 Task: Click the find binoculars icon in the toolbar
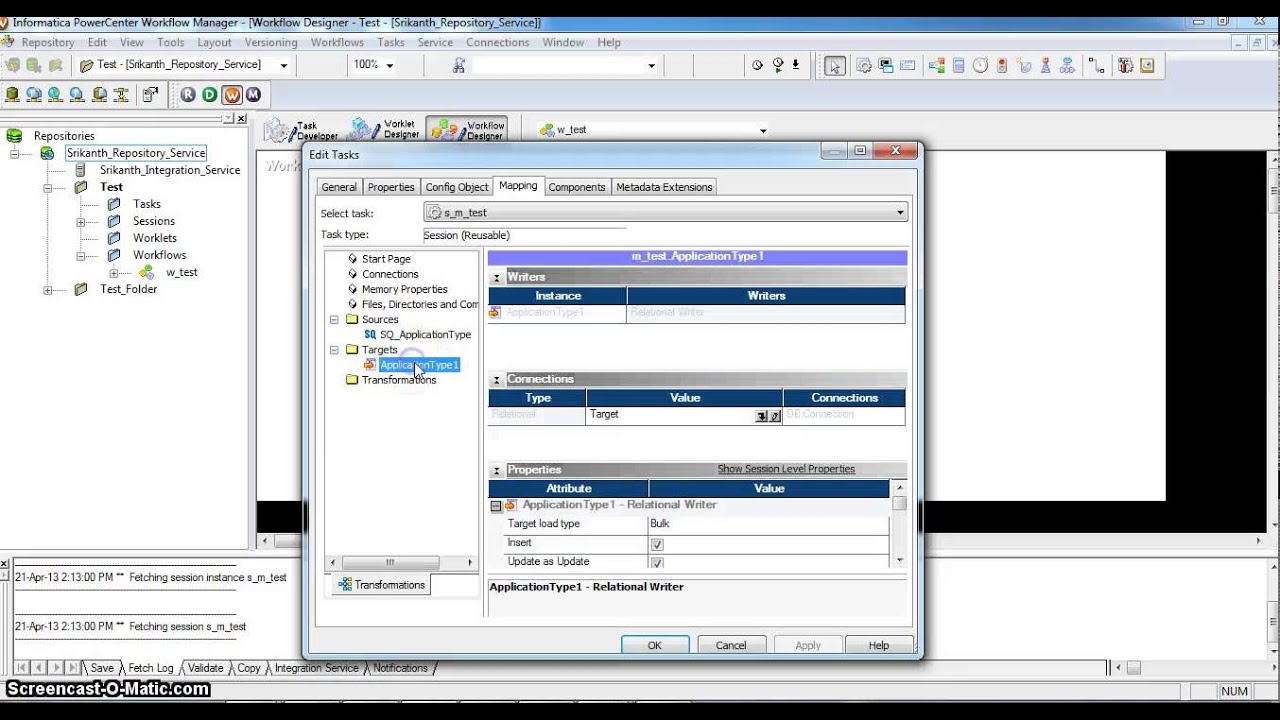point(459,65)
